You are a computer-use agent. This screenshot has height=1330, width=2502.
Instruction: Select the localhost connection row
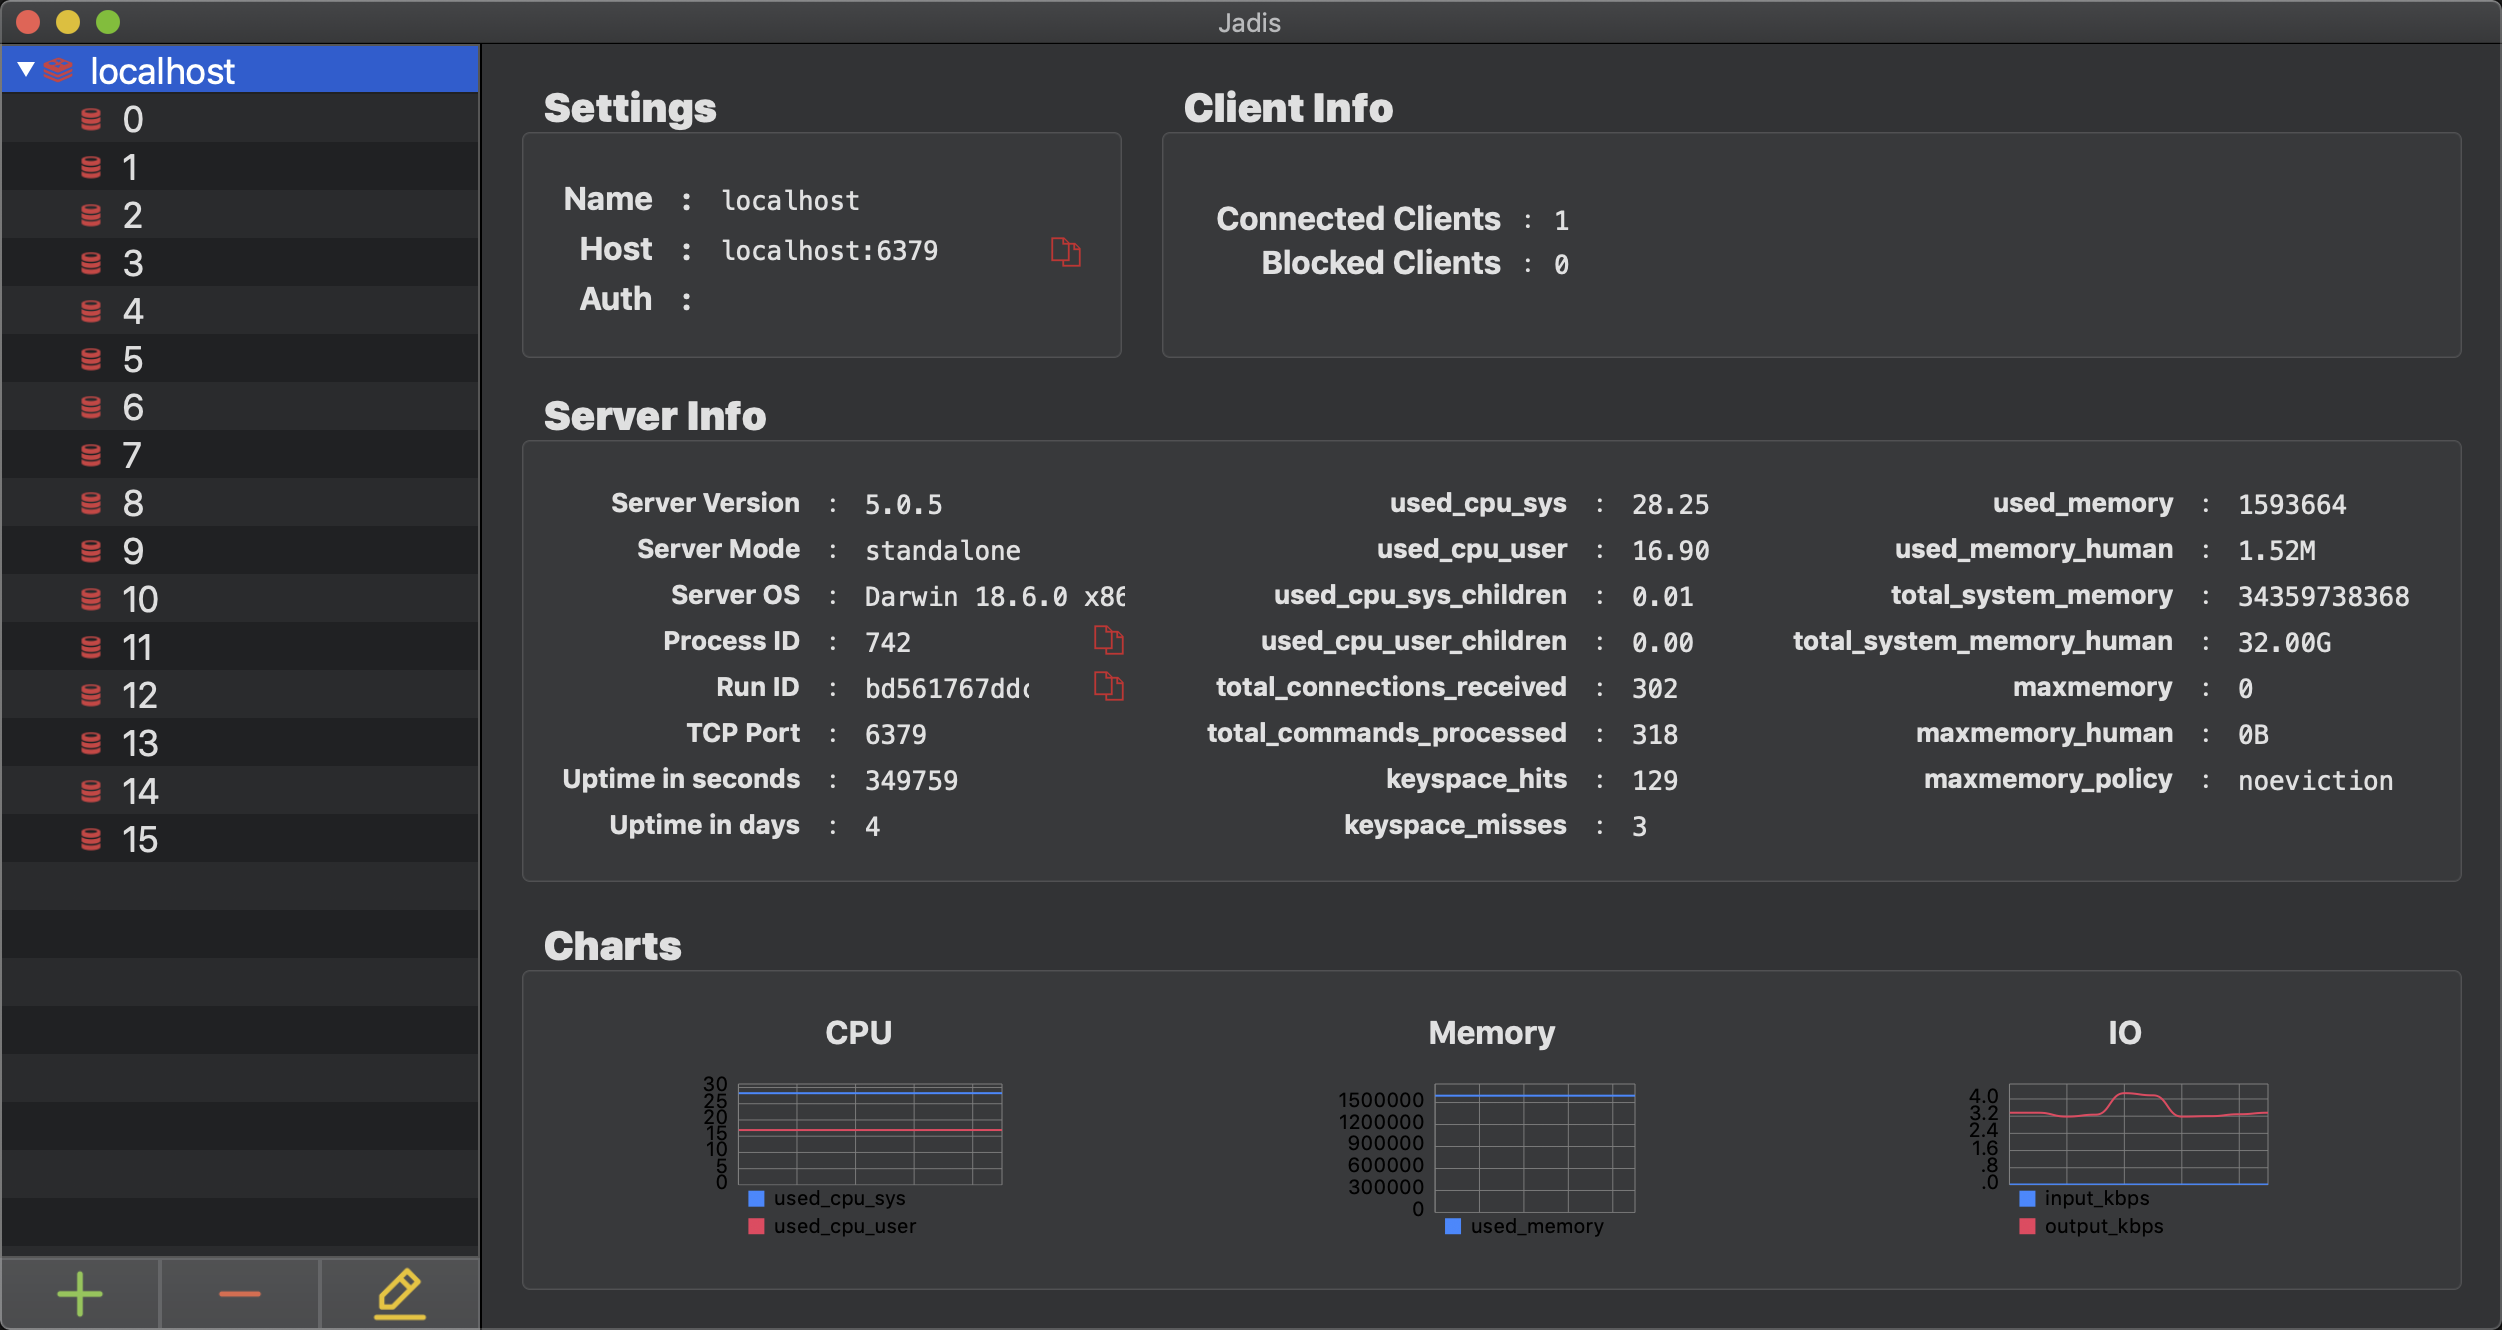click(x=240, y=70)
